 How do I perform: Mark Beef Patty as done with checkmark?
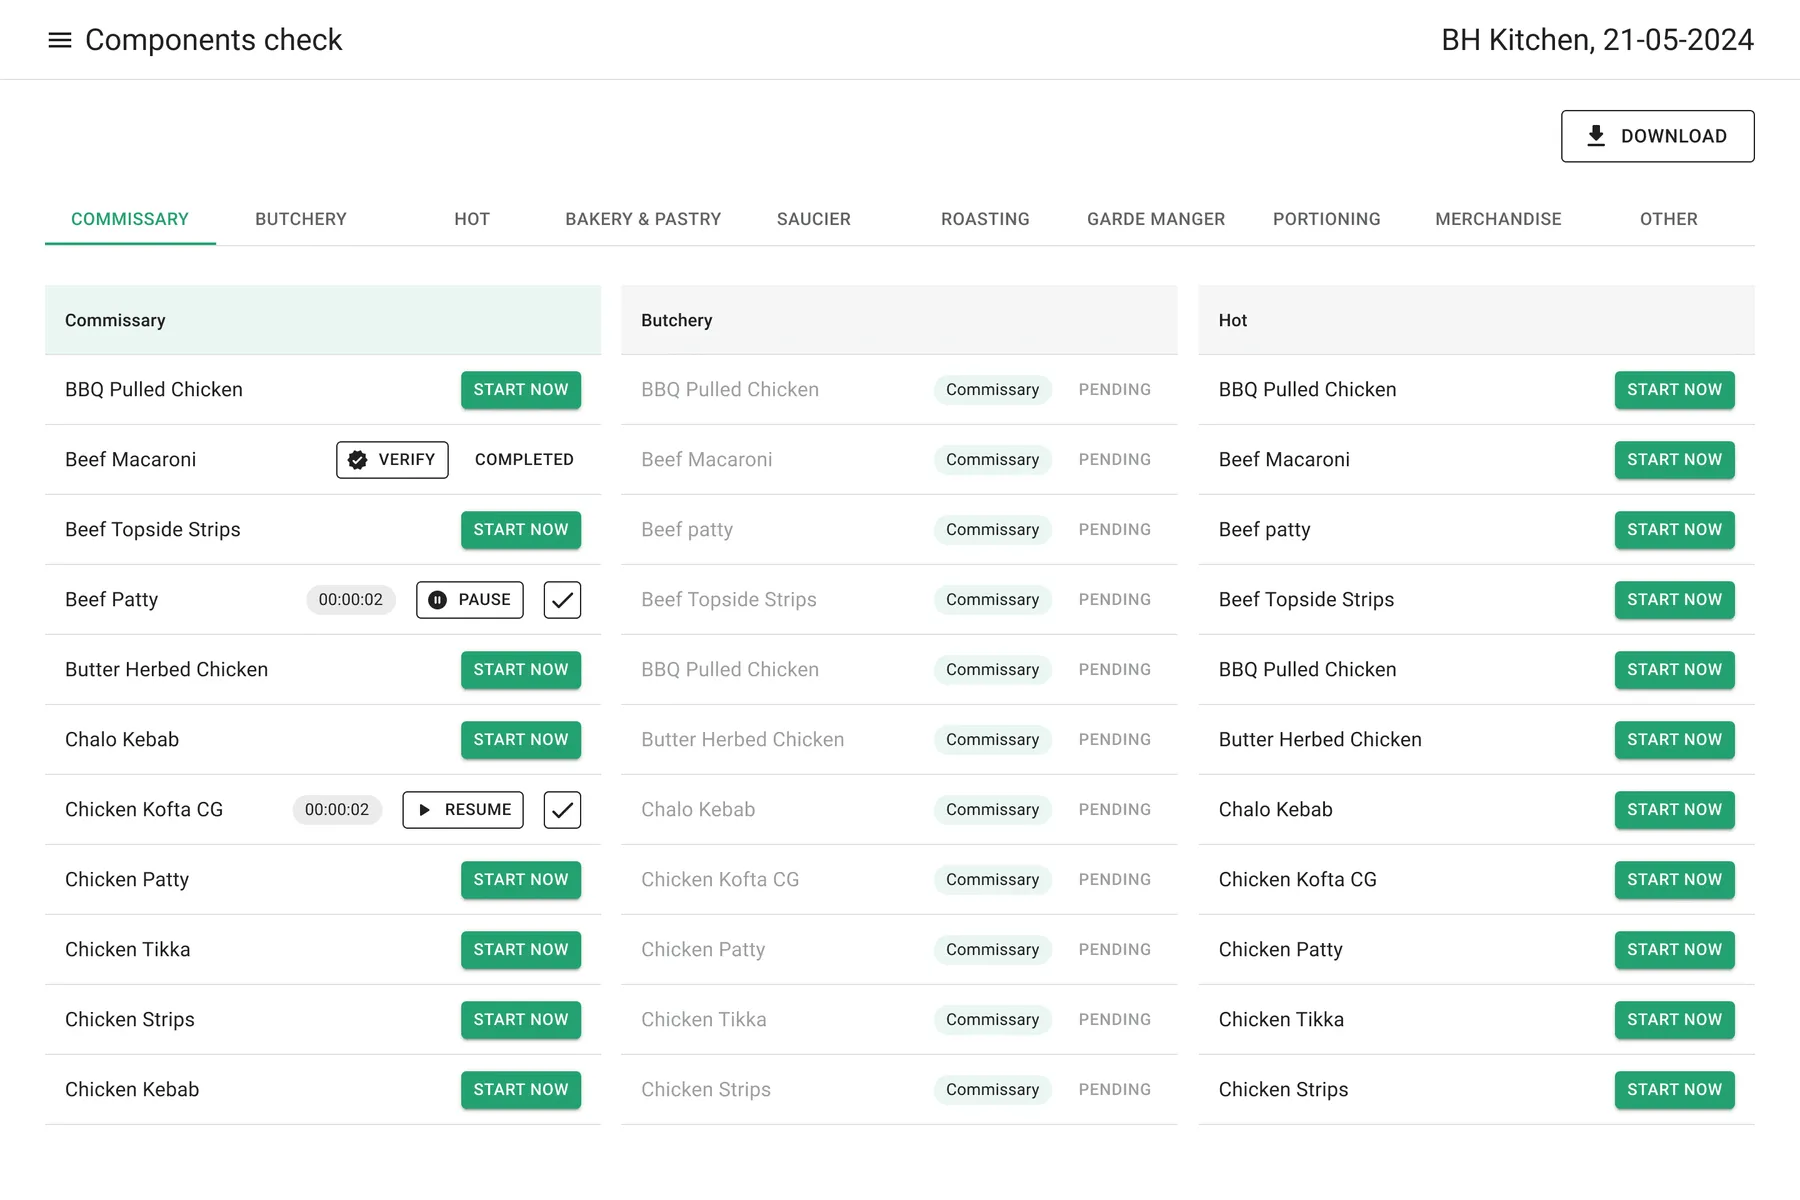coord(562,600)
